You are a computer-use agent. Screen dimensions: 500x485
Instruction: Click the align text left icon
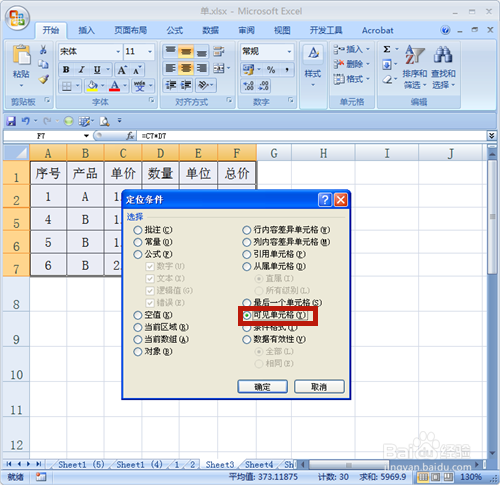[170, 69]
